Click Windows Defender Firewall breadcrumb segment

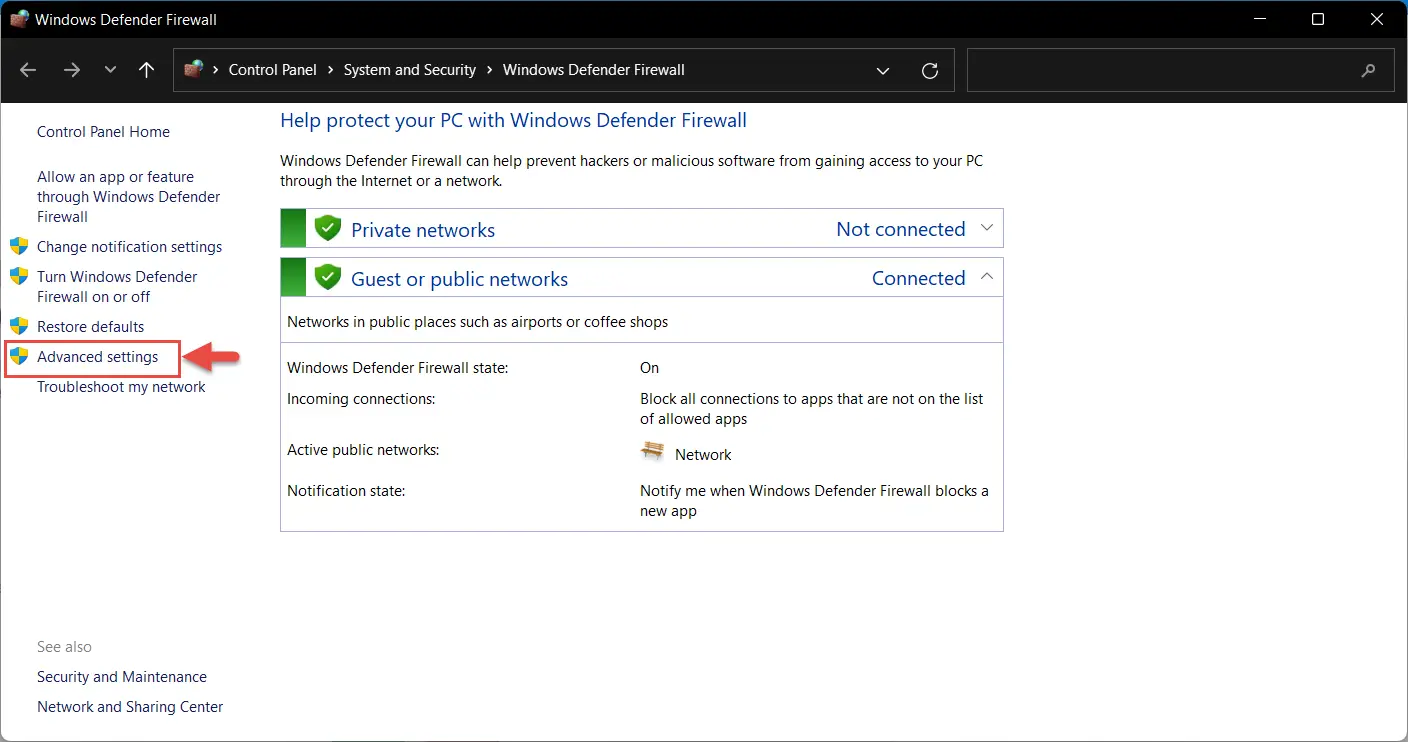click(x=594, y=70)
